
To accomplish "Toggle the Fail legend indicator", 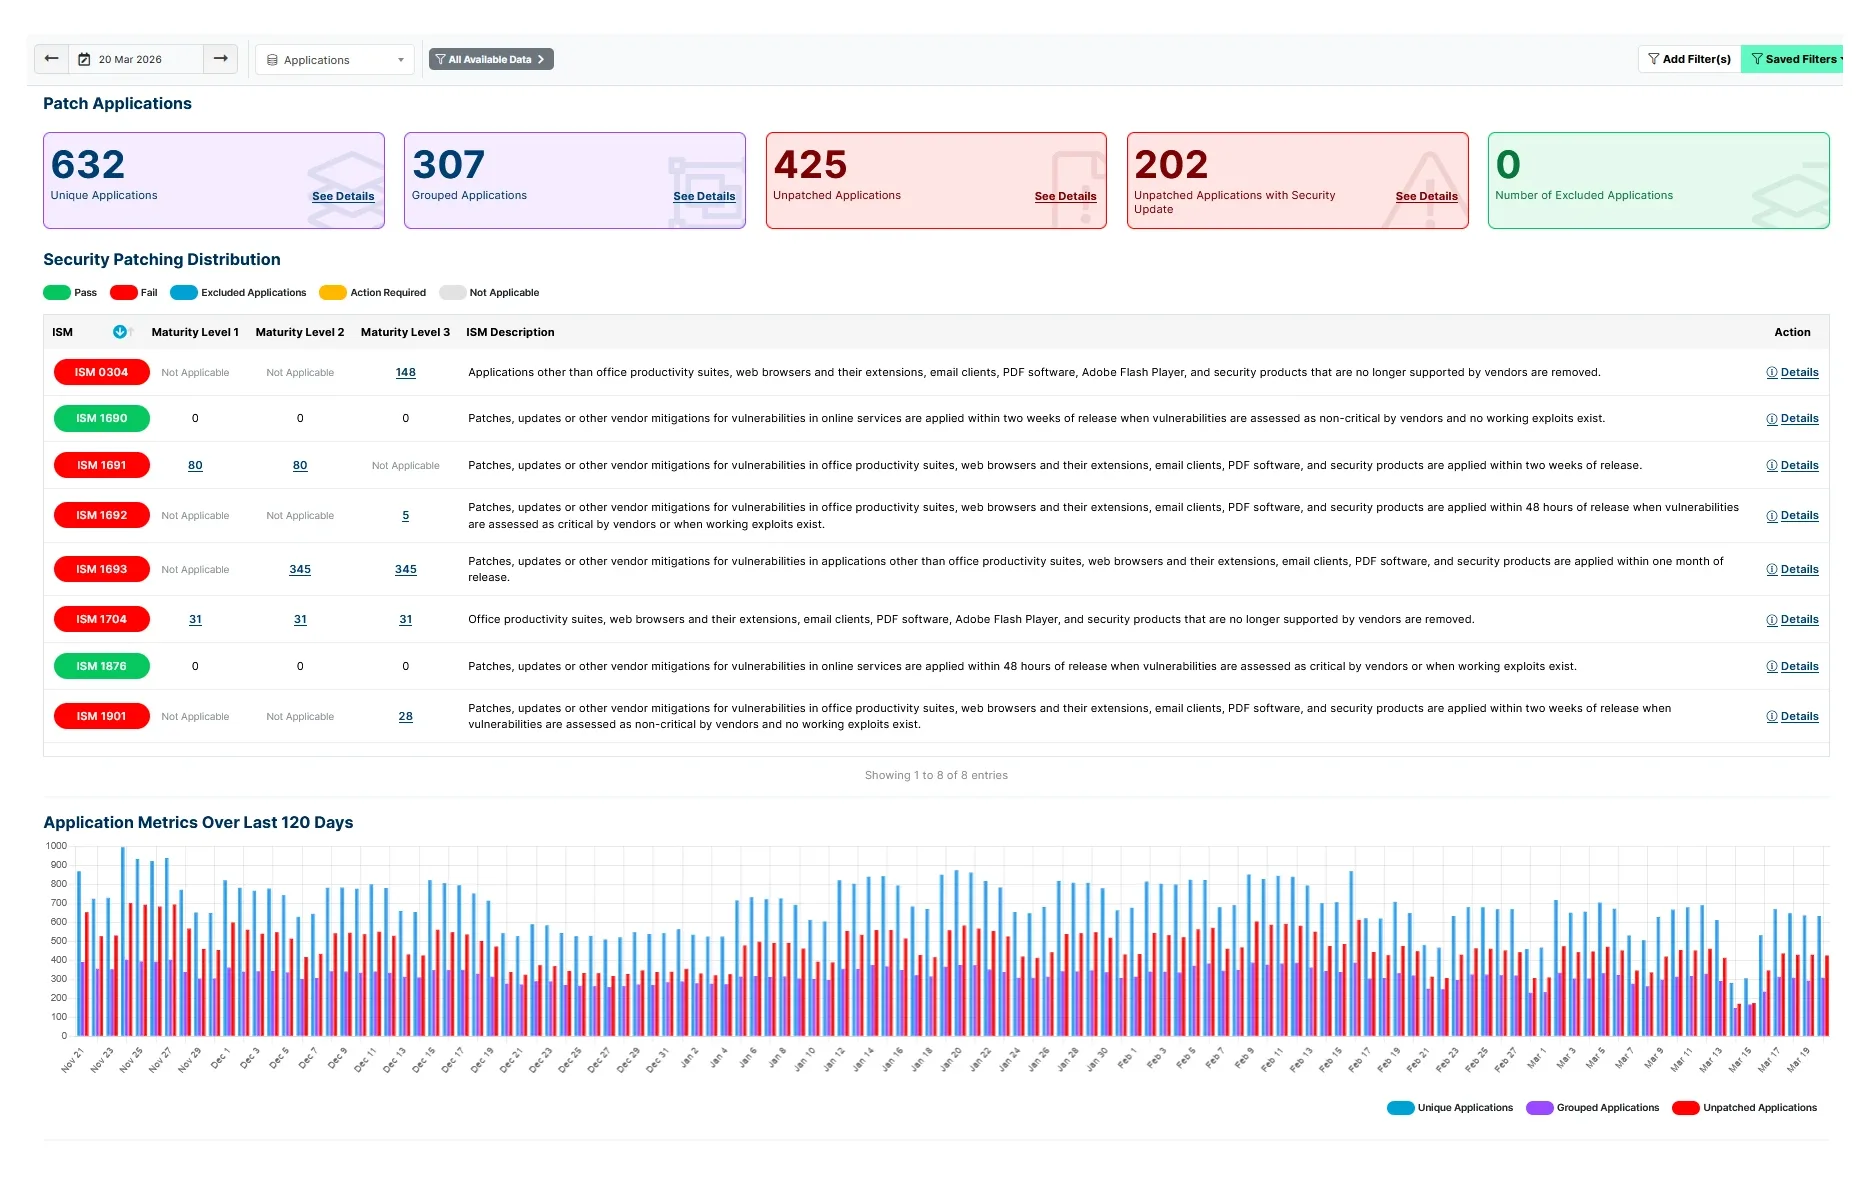I will pyautogui.click(x=123, y=293).
